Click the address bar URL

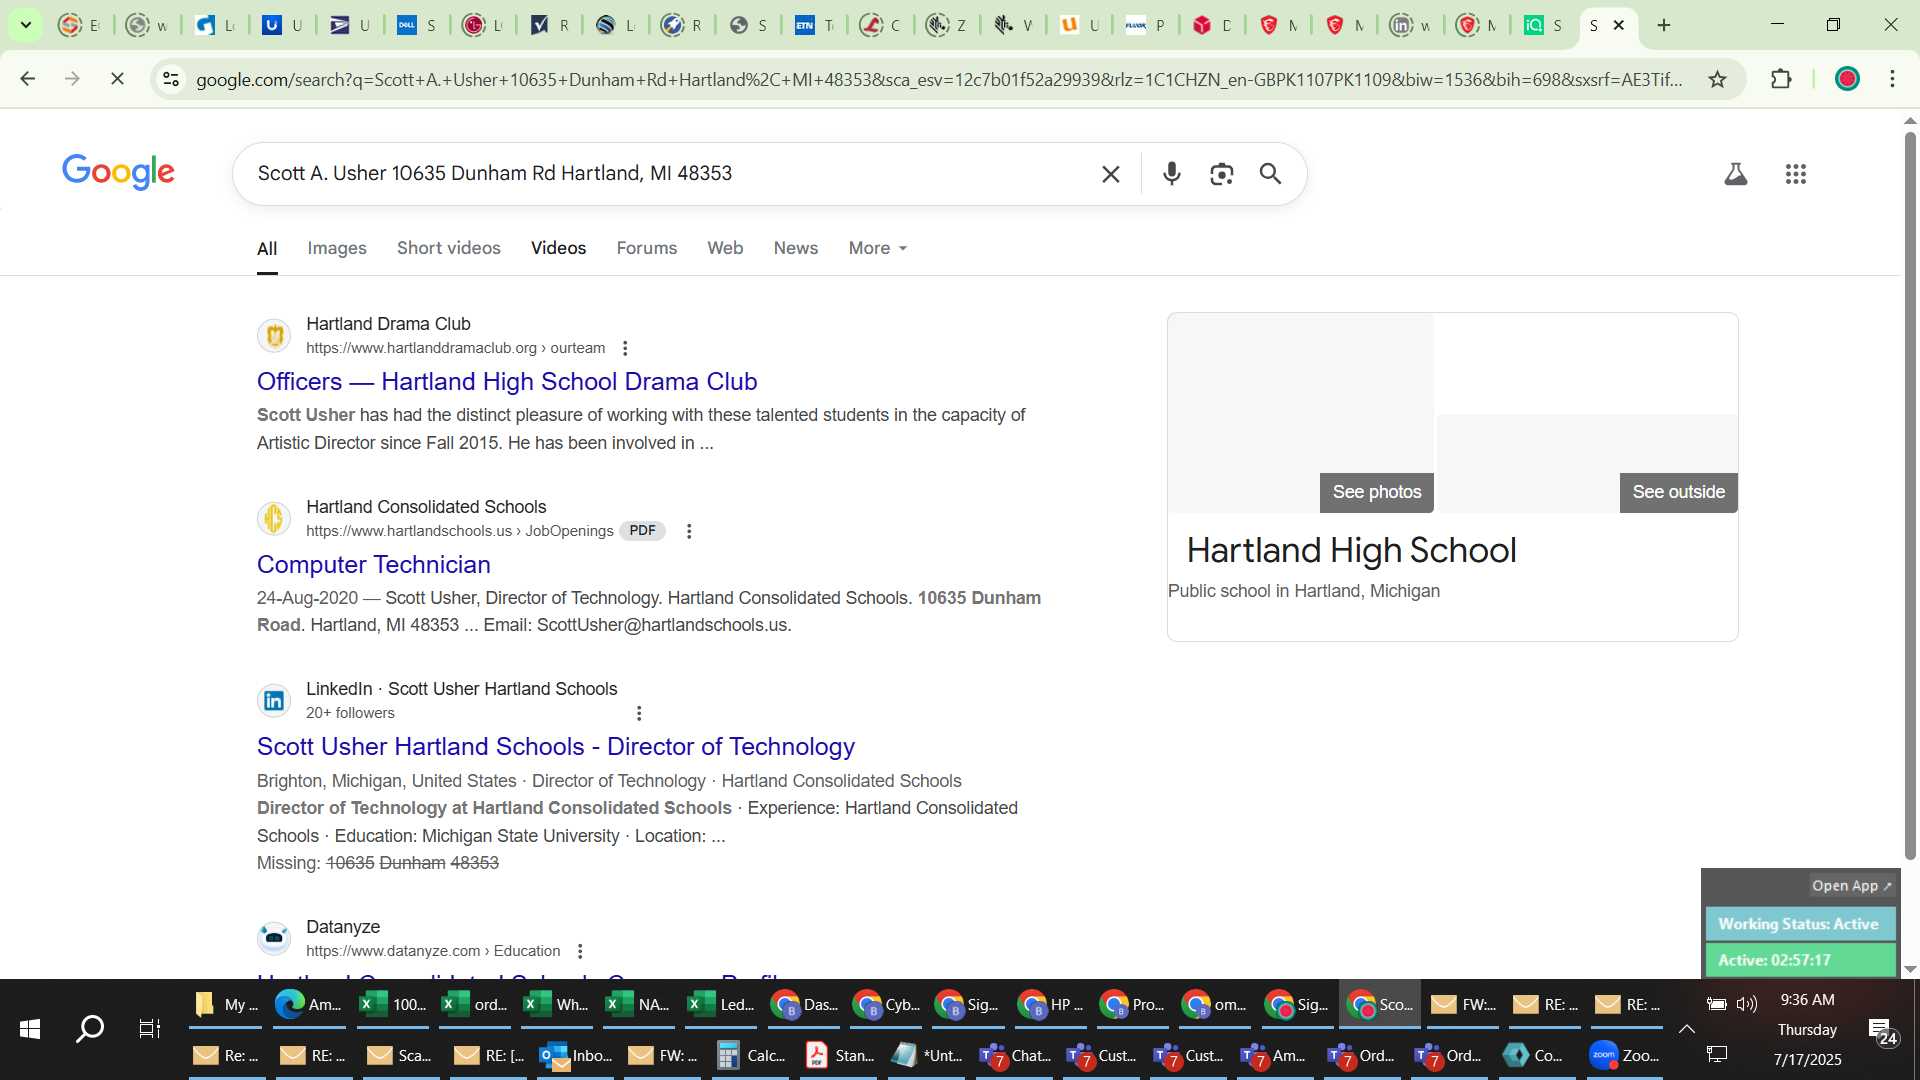coord(938,79)
